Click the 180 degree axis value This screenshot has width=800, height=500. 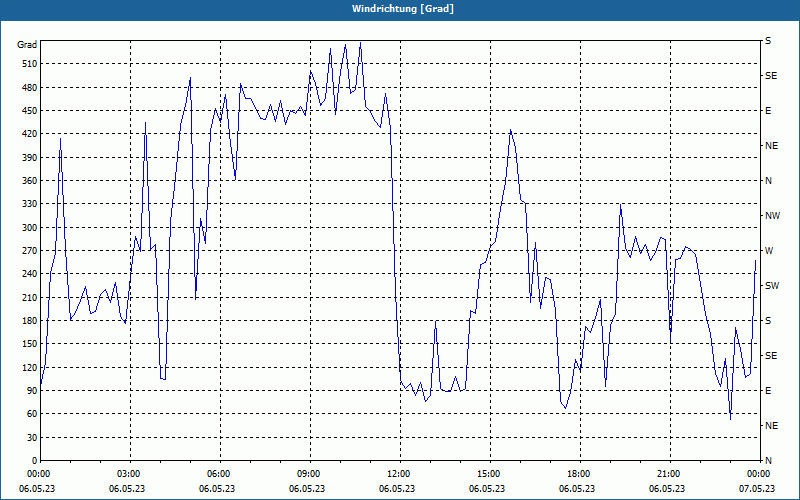click(30, 320)
